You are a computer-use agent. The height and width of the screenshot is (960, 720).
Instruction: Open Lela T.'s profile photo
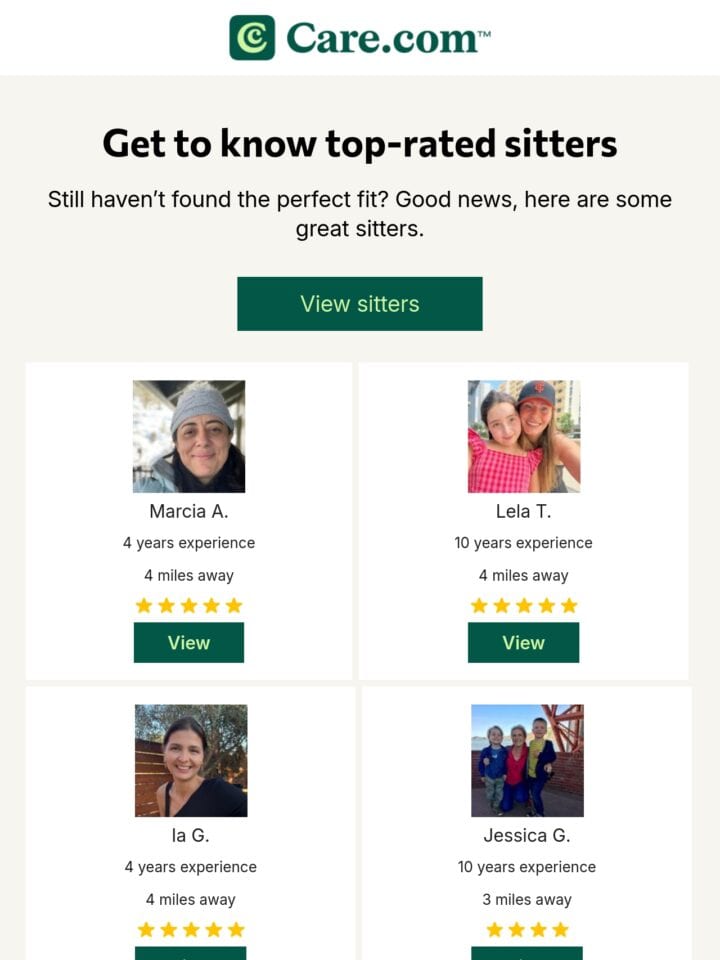[x=524, y=436]
